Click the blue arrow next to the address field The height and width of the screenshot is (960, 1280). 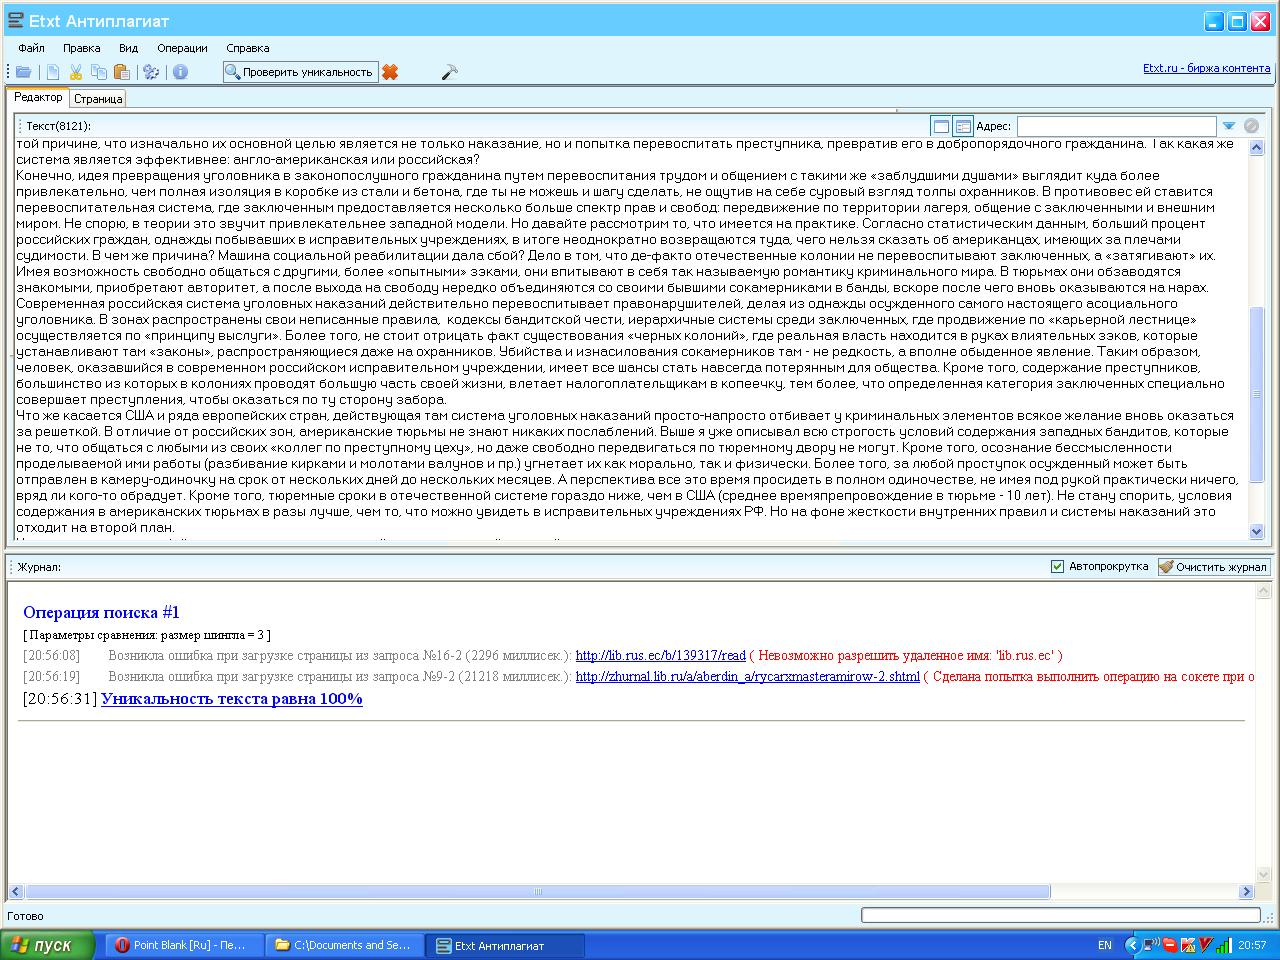(1229, 126)
